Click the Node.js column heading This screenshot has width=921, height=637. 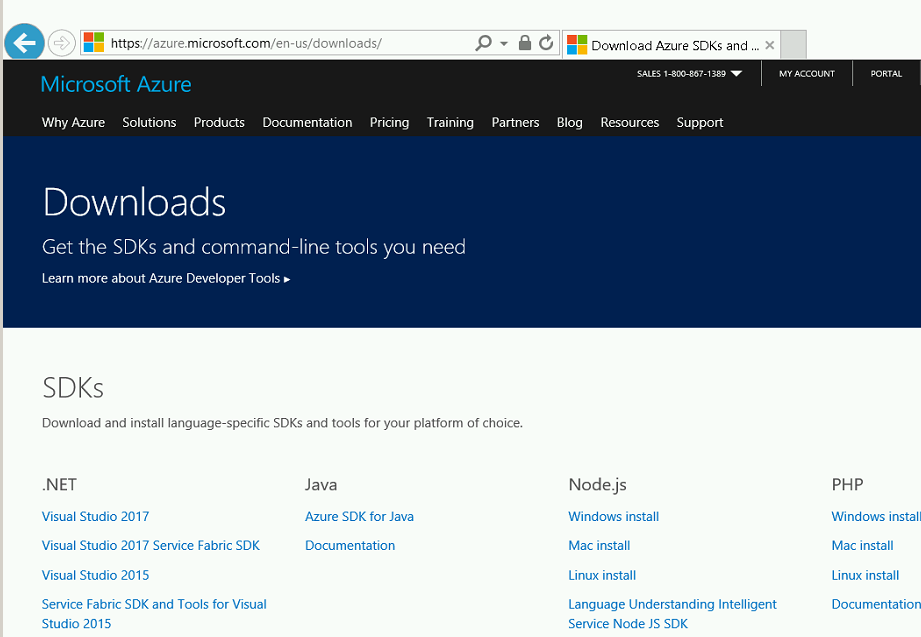pos(597,485)
